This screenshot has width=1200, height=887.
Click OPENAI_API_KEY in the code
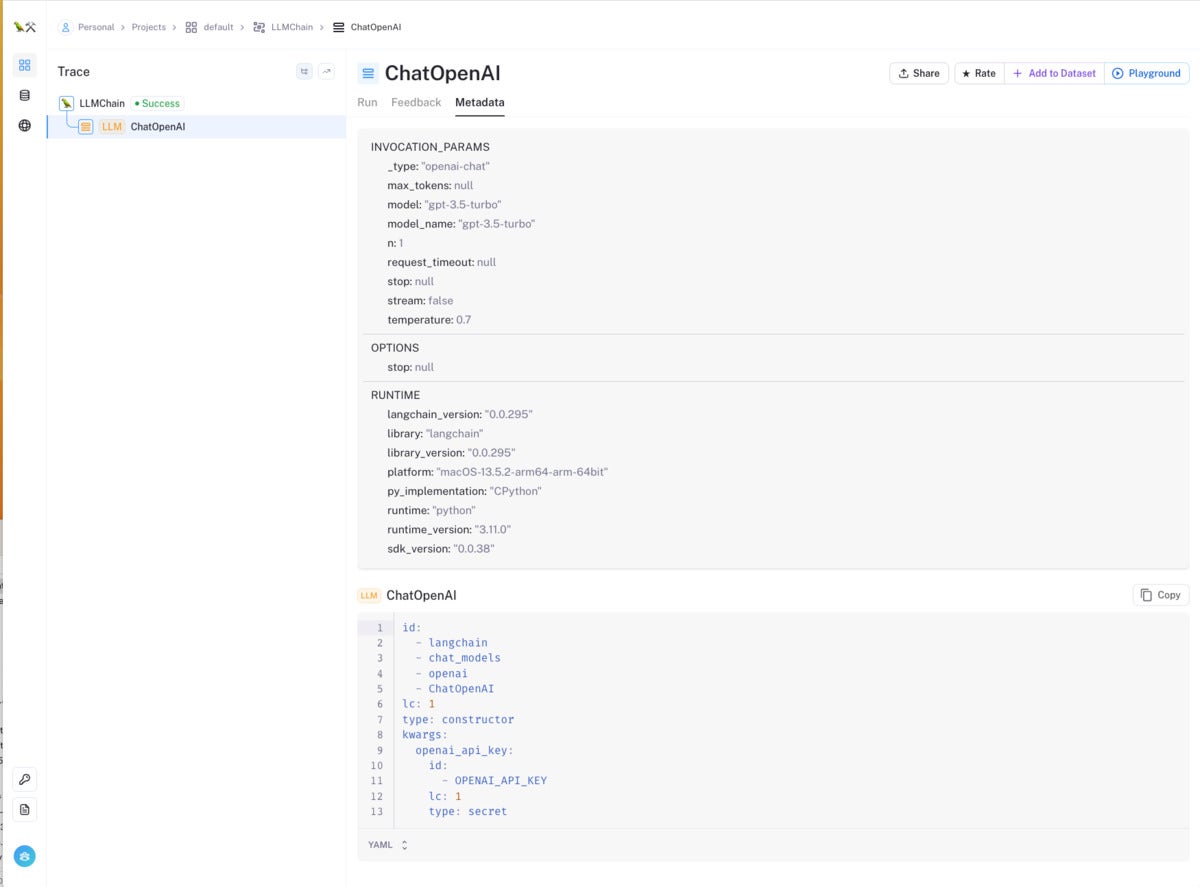point(501,781)
